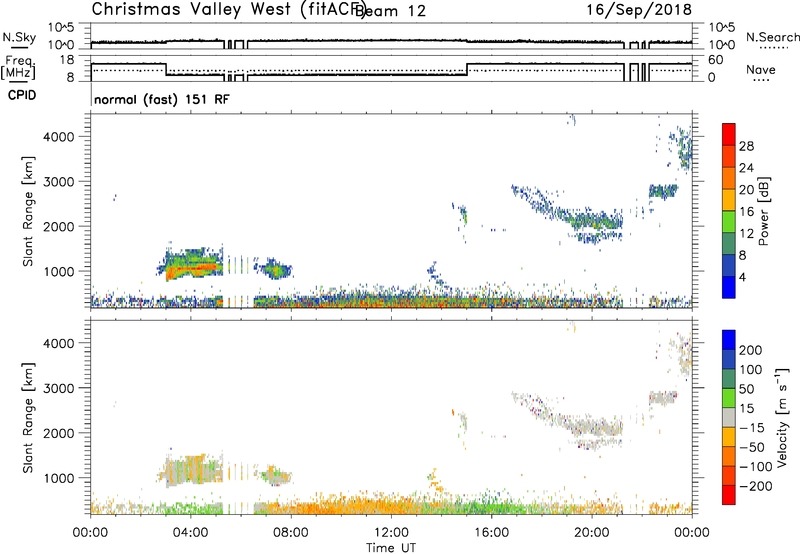Click the "04:00" time tick label
800x554 pixels.
pos(190,533)
